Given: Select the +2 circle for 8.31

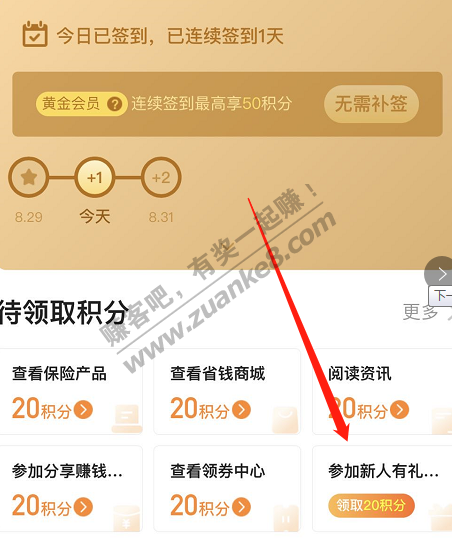Looking at the screenshot, I should pos(161,177).
